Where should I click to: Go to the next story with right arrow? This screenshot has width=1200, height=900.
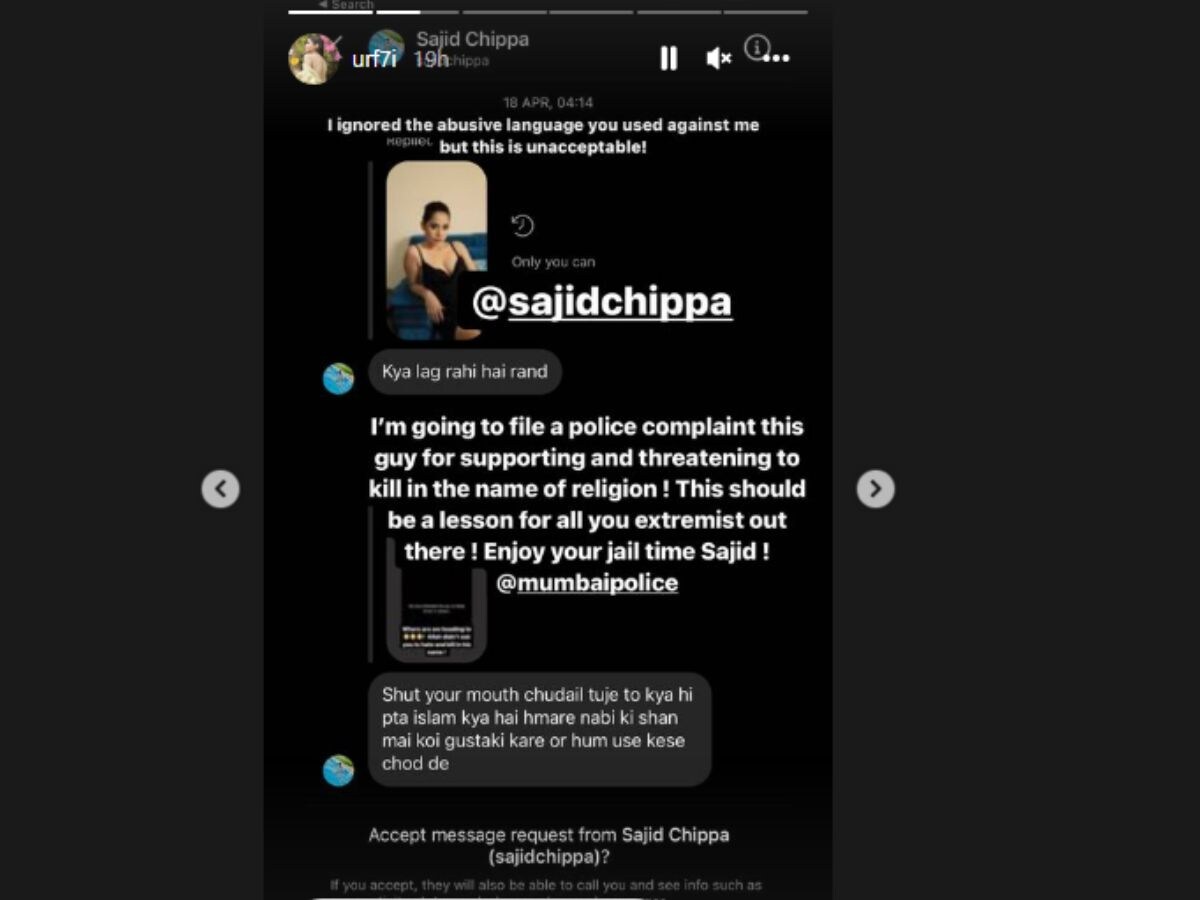point(875,489)
